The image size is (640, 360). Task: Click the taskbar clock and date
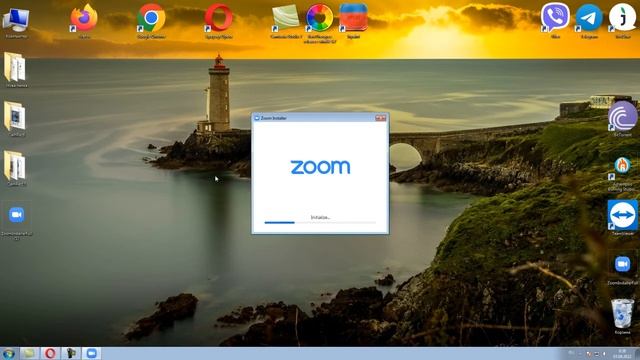coord(622,353)
